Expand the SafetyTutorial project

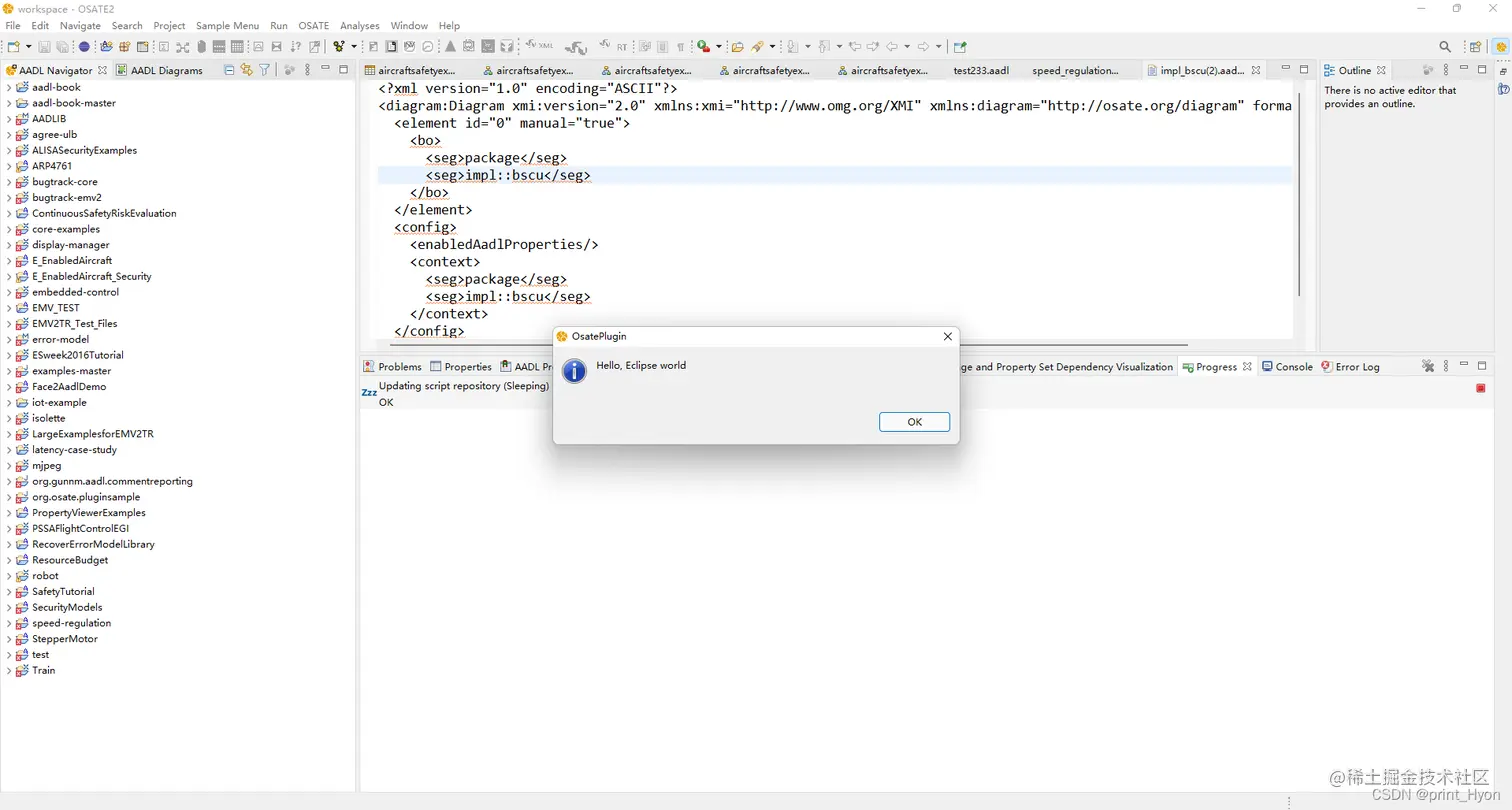tap(9, 592)
